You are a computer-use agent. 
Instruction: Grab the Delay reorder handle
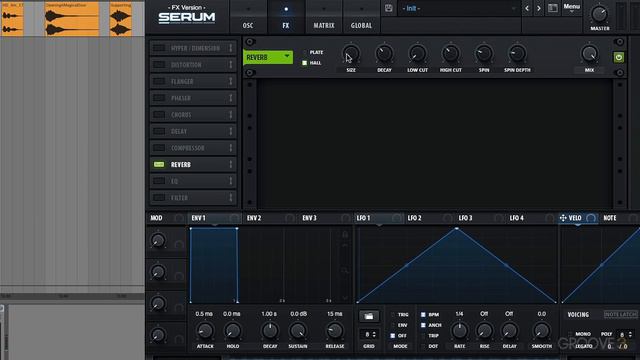[231, 131]
